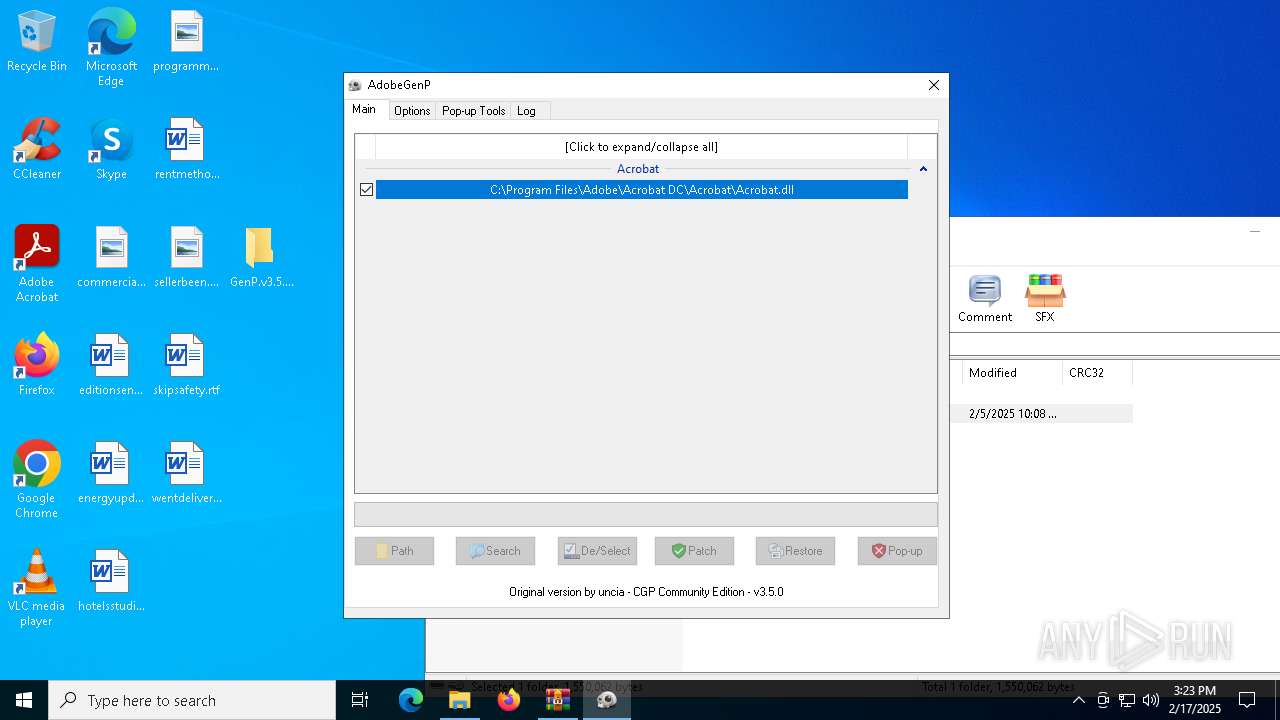The image size is (1280, 720).
Task: Open Microsoft Edge desktop shortcut
Action: click(x=111, y=48)
